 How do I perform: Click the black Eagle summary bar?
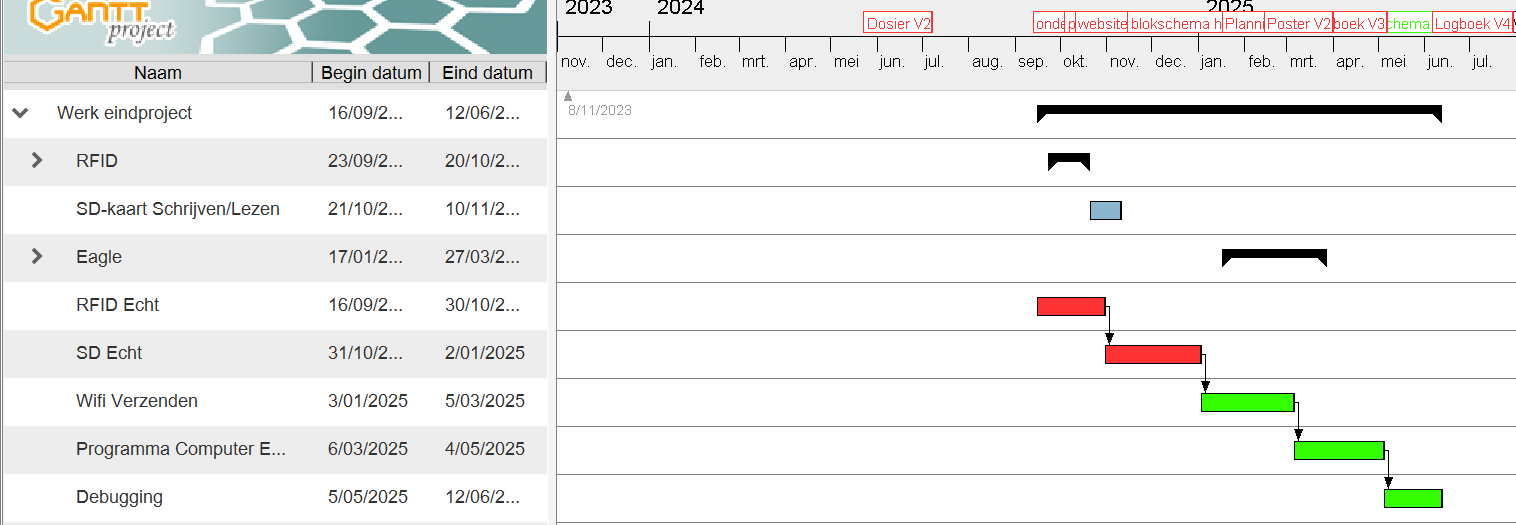(1273, 254)
